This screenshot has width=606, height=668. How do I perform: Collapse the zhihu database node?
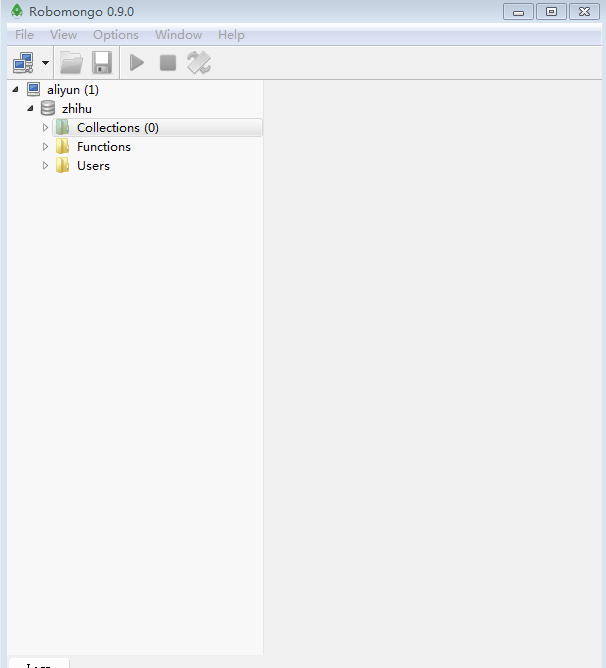click(30, 109)
